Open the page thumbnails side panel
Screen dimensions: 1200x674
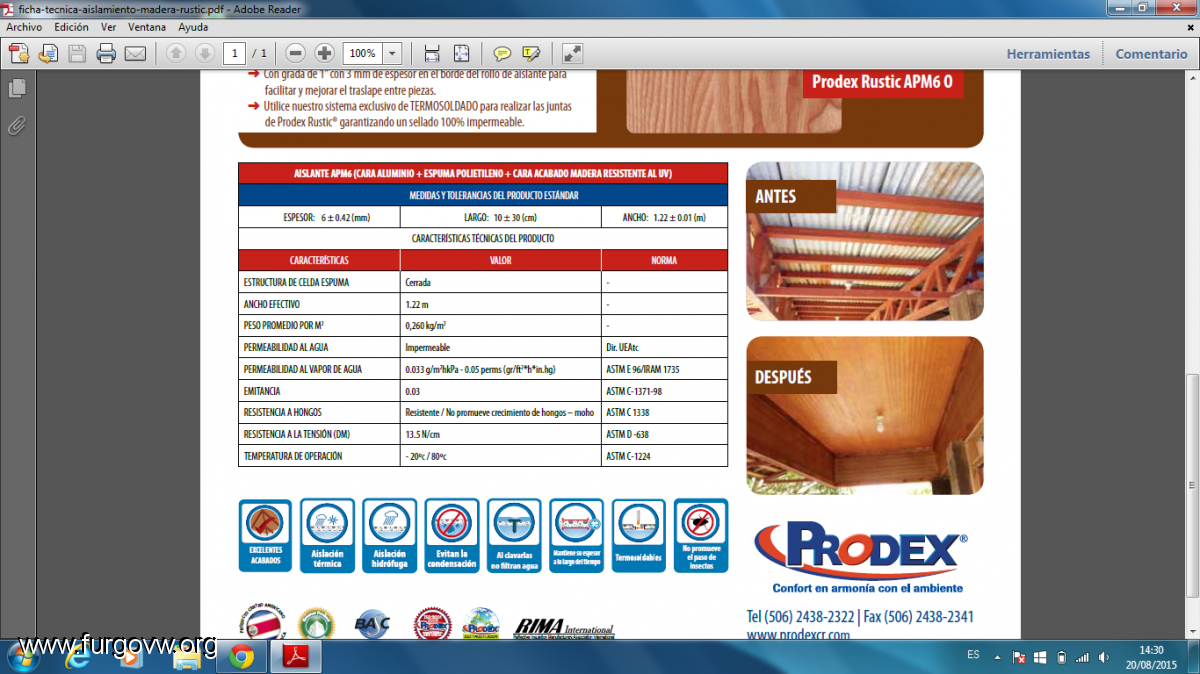coord(17,89)
